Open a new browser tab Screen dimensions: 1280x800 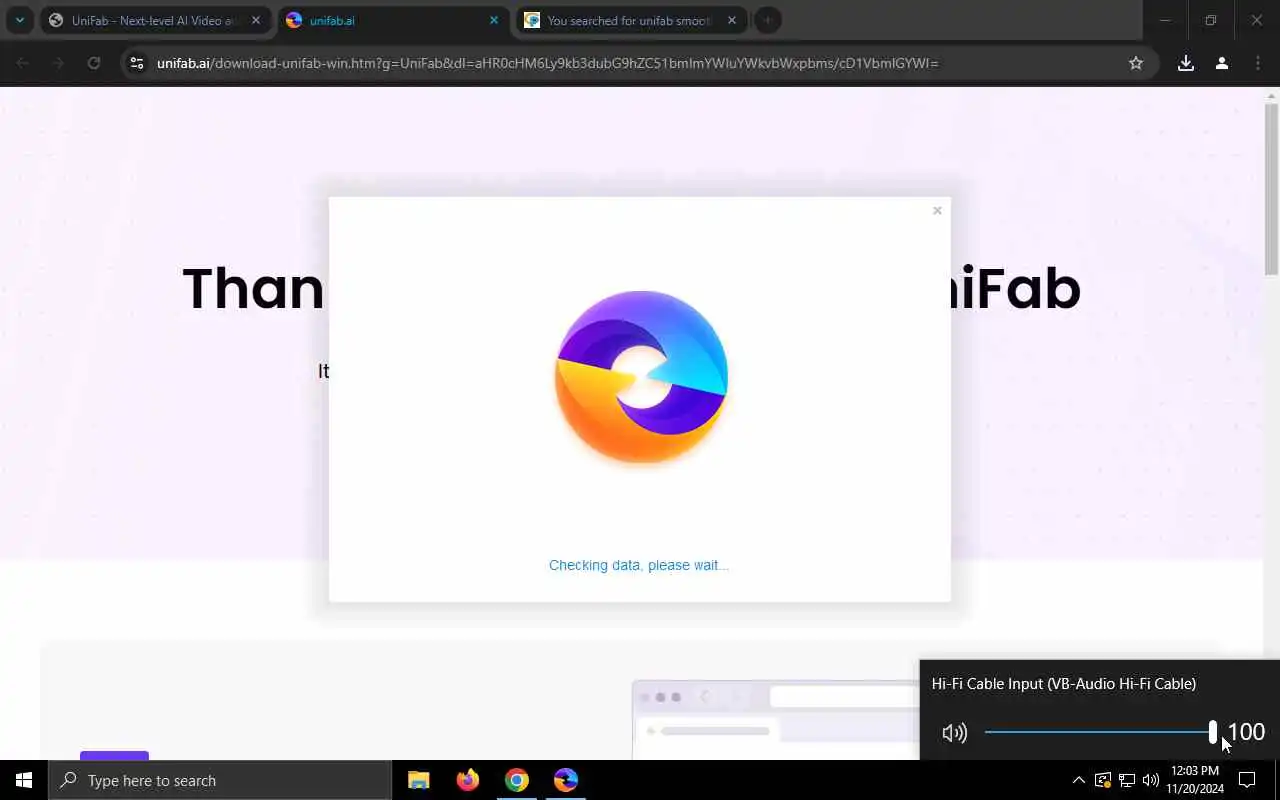pos(767,20)
